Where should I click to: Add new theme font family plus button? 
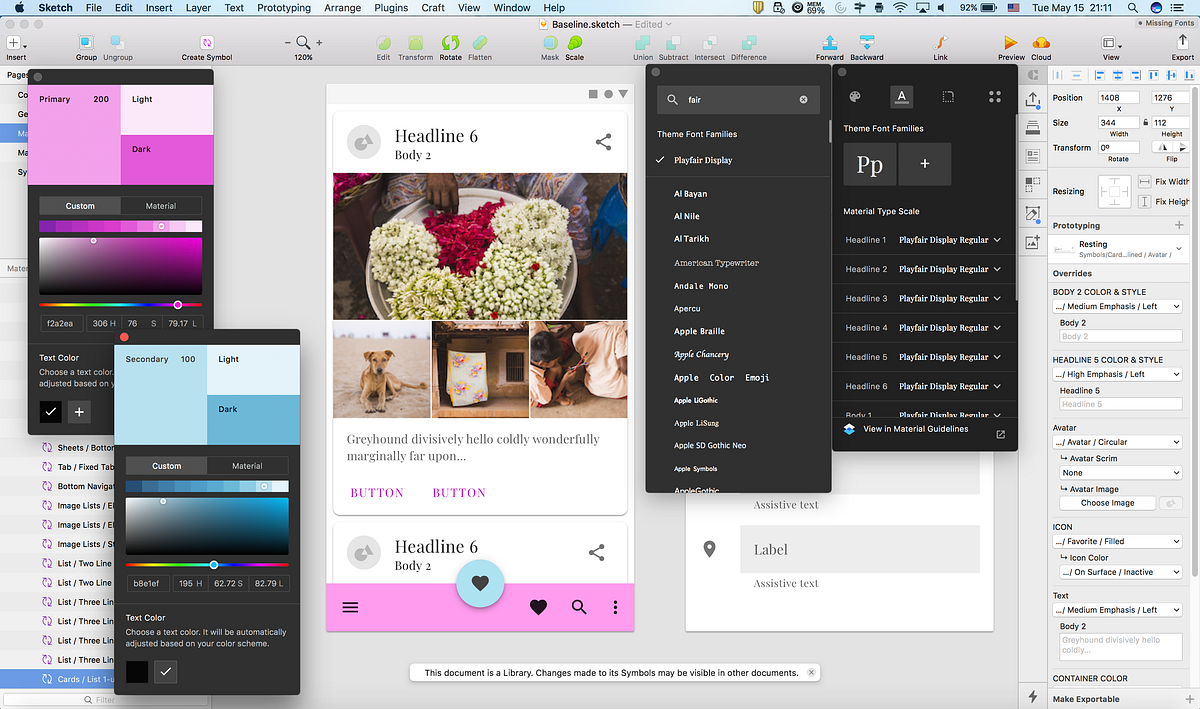[x=924, y=163]
